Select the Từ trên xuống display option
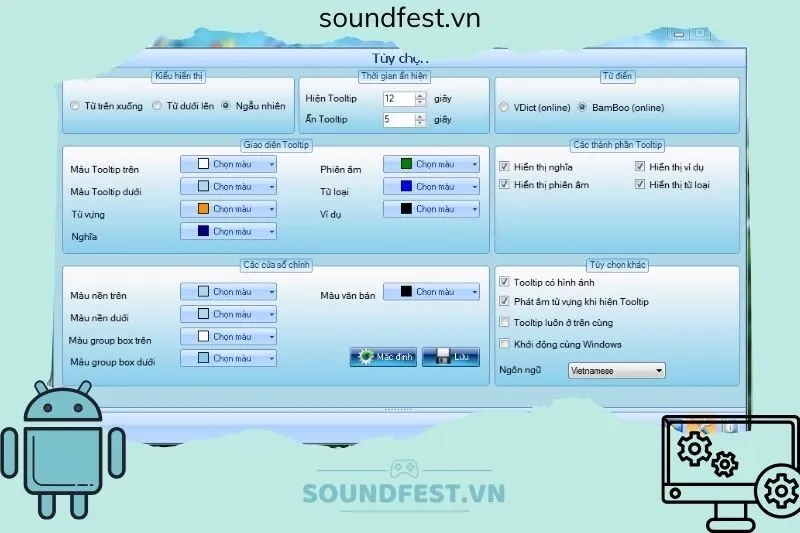 [74, 106]
